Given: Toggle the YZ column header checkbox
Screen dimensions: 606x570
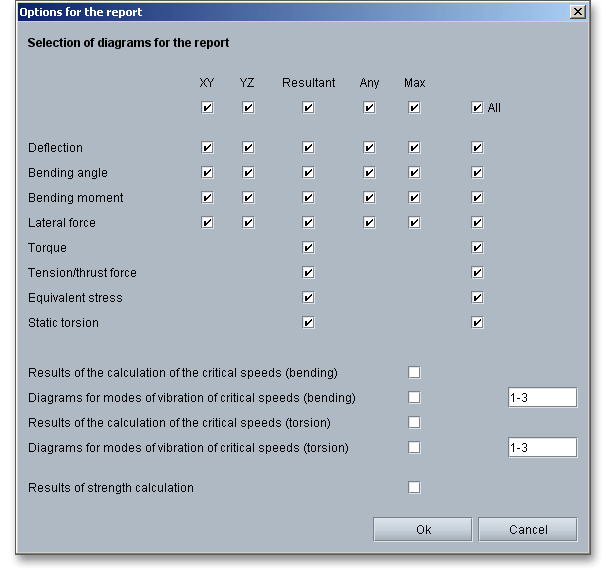Looking at the screenshot, I should pos(247,108).
